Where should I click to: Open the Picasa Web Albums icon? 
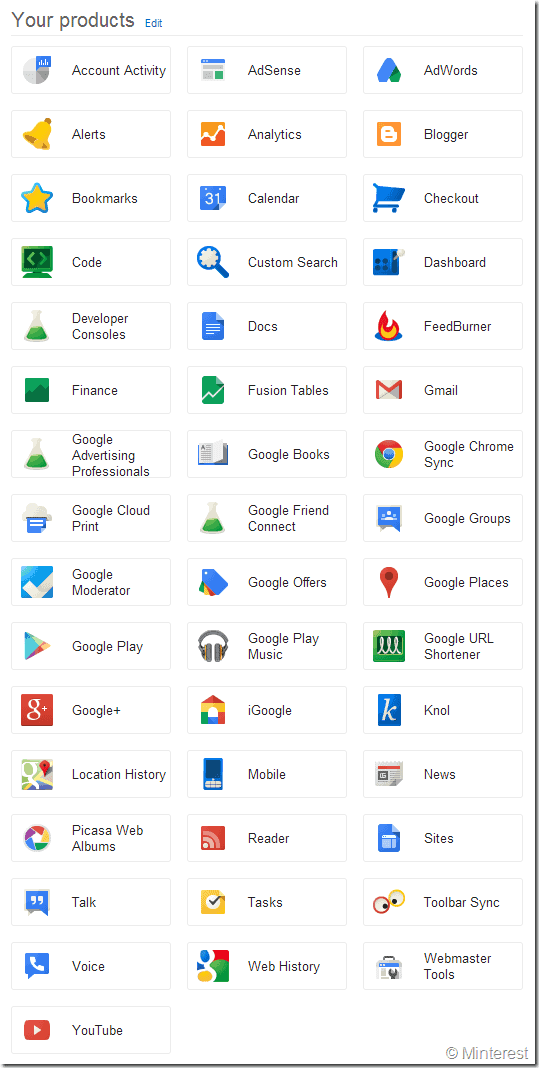click(37, 838)
